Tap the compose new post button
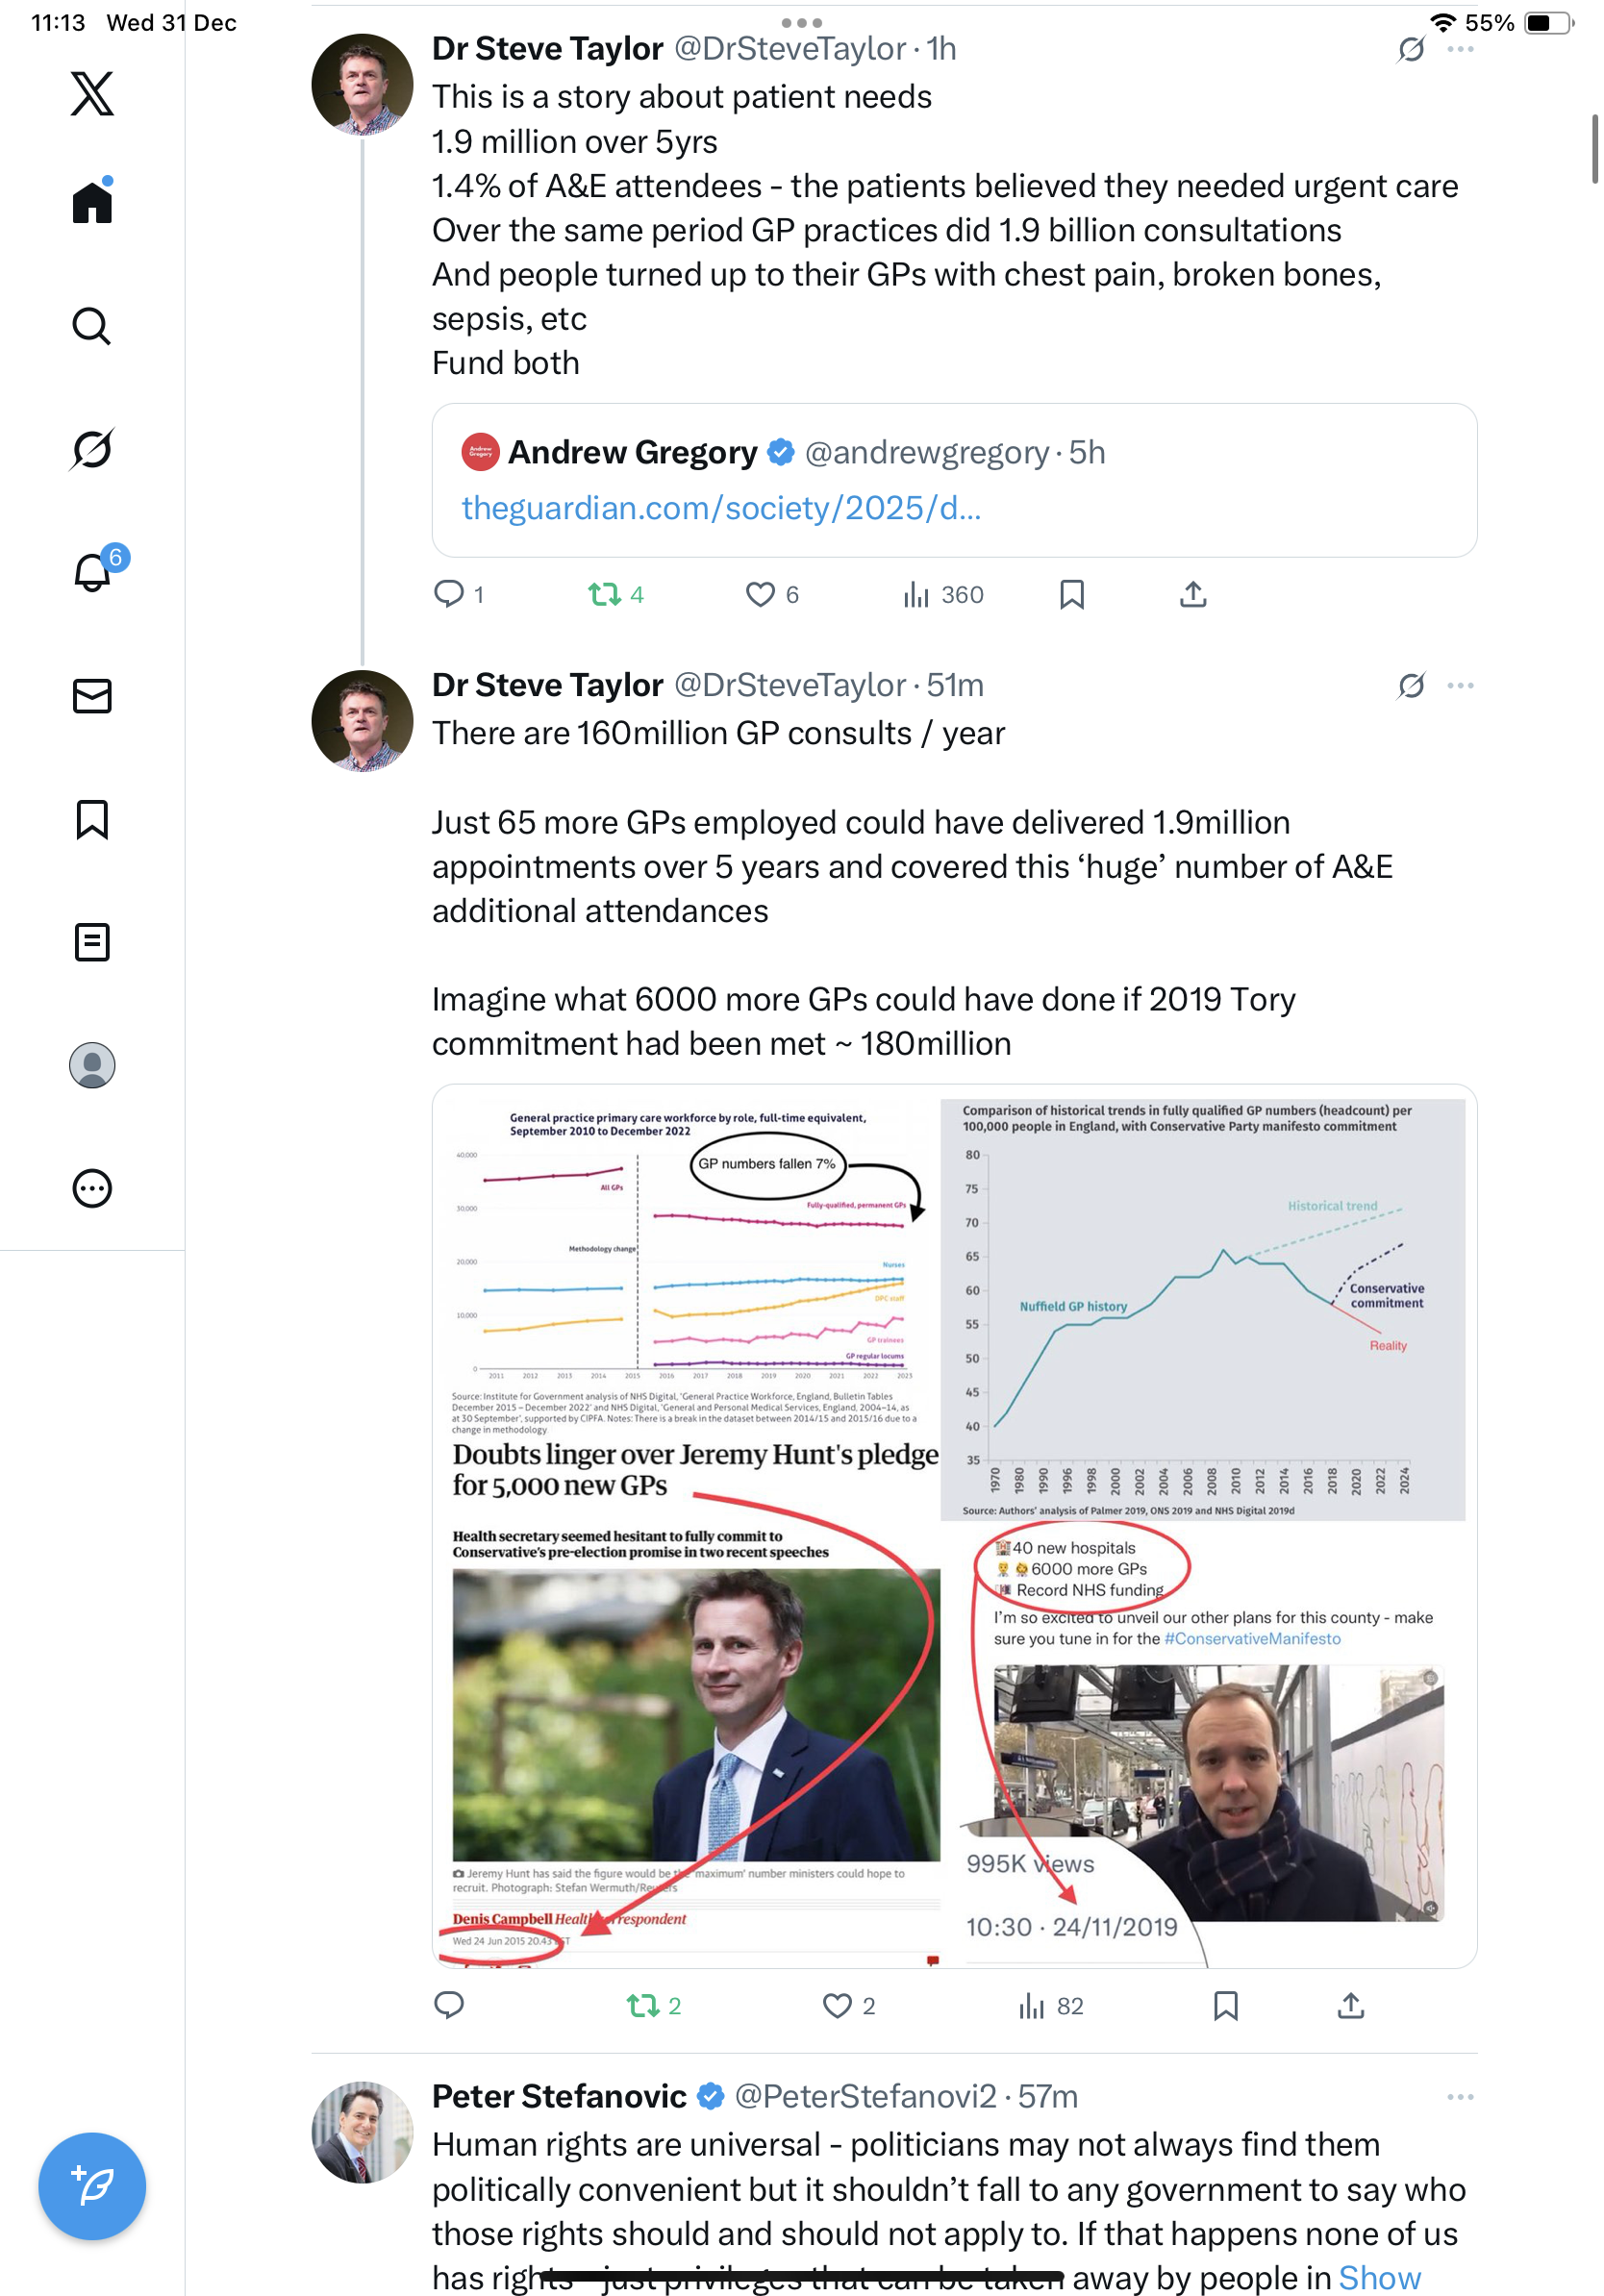The width and height of the screenshot is (1604, 2296). click(92, 2185)
